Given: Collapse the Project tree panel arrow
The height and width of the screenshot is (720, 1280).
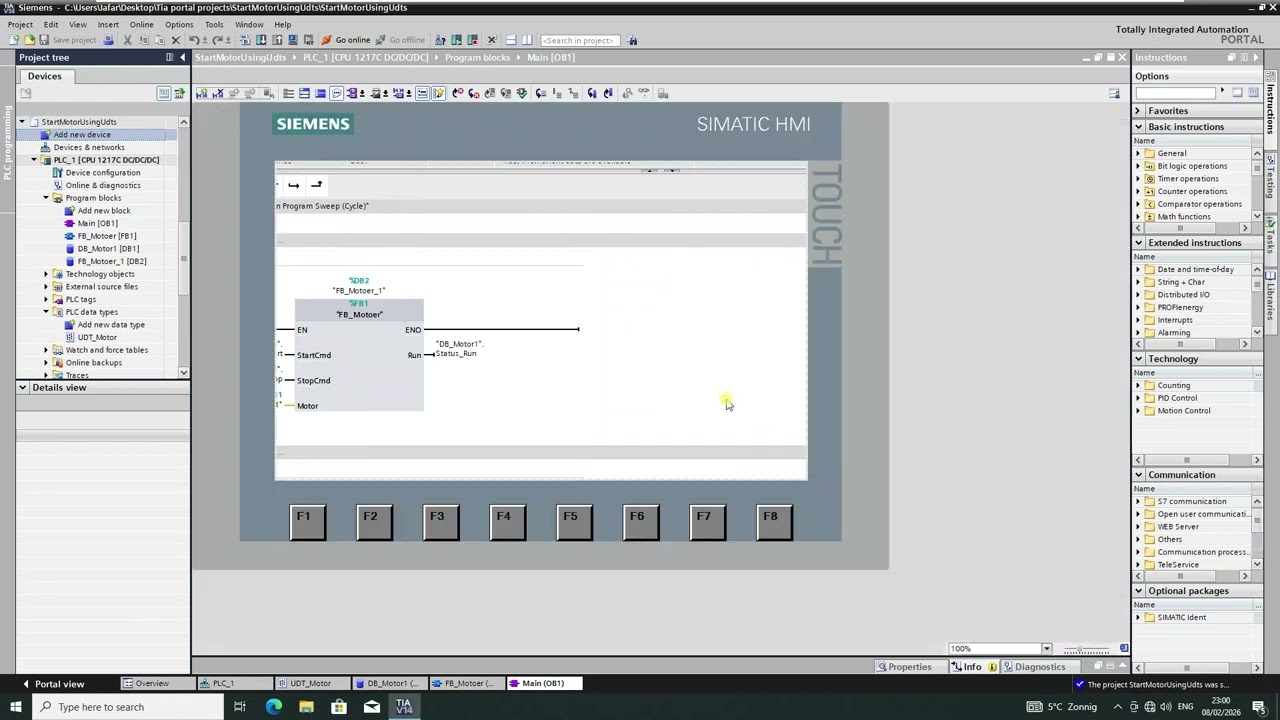Looking at the screenshot, I should tap(182, 57).
